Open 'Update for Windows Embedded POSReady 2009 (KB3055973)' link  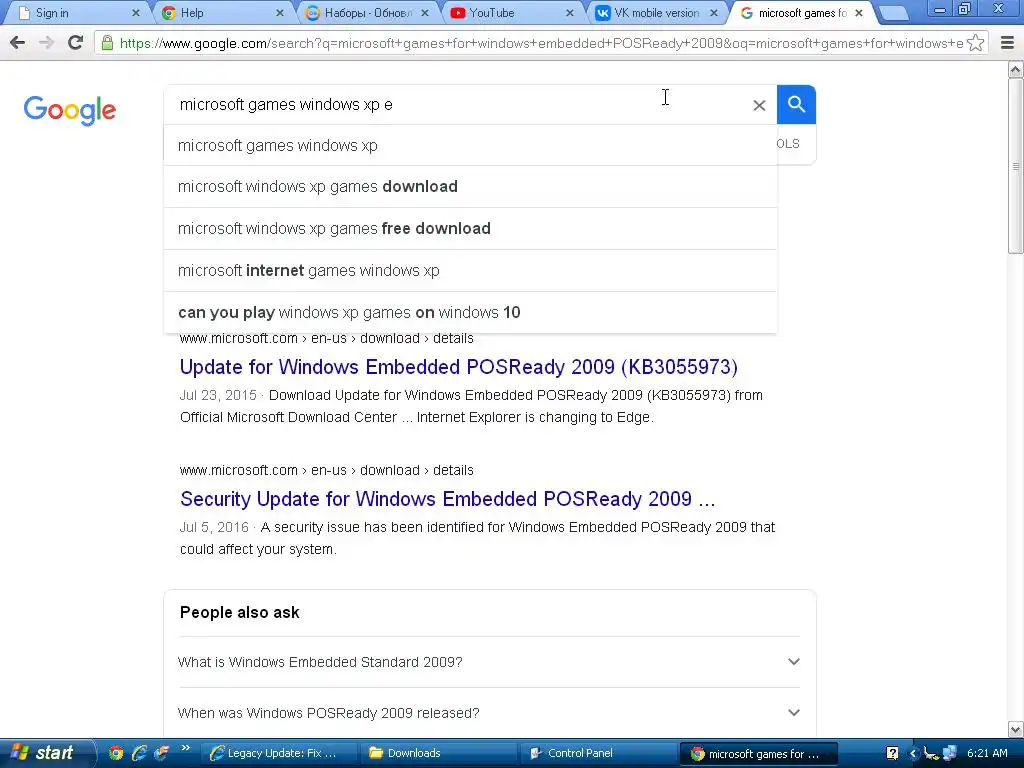point(458,367)
